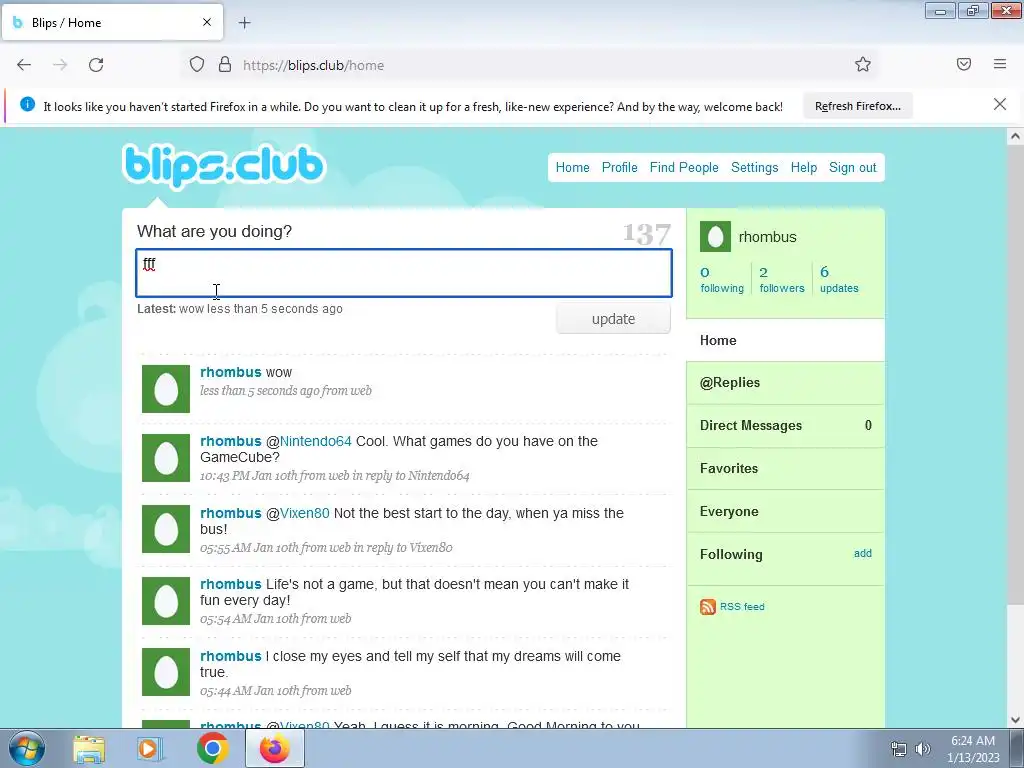
Task: Click the volume speaker tray icon
Action: (923, 749)
